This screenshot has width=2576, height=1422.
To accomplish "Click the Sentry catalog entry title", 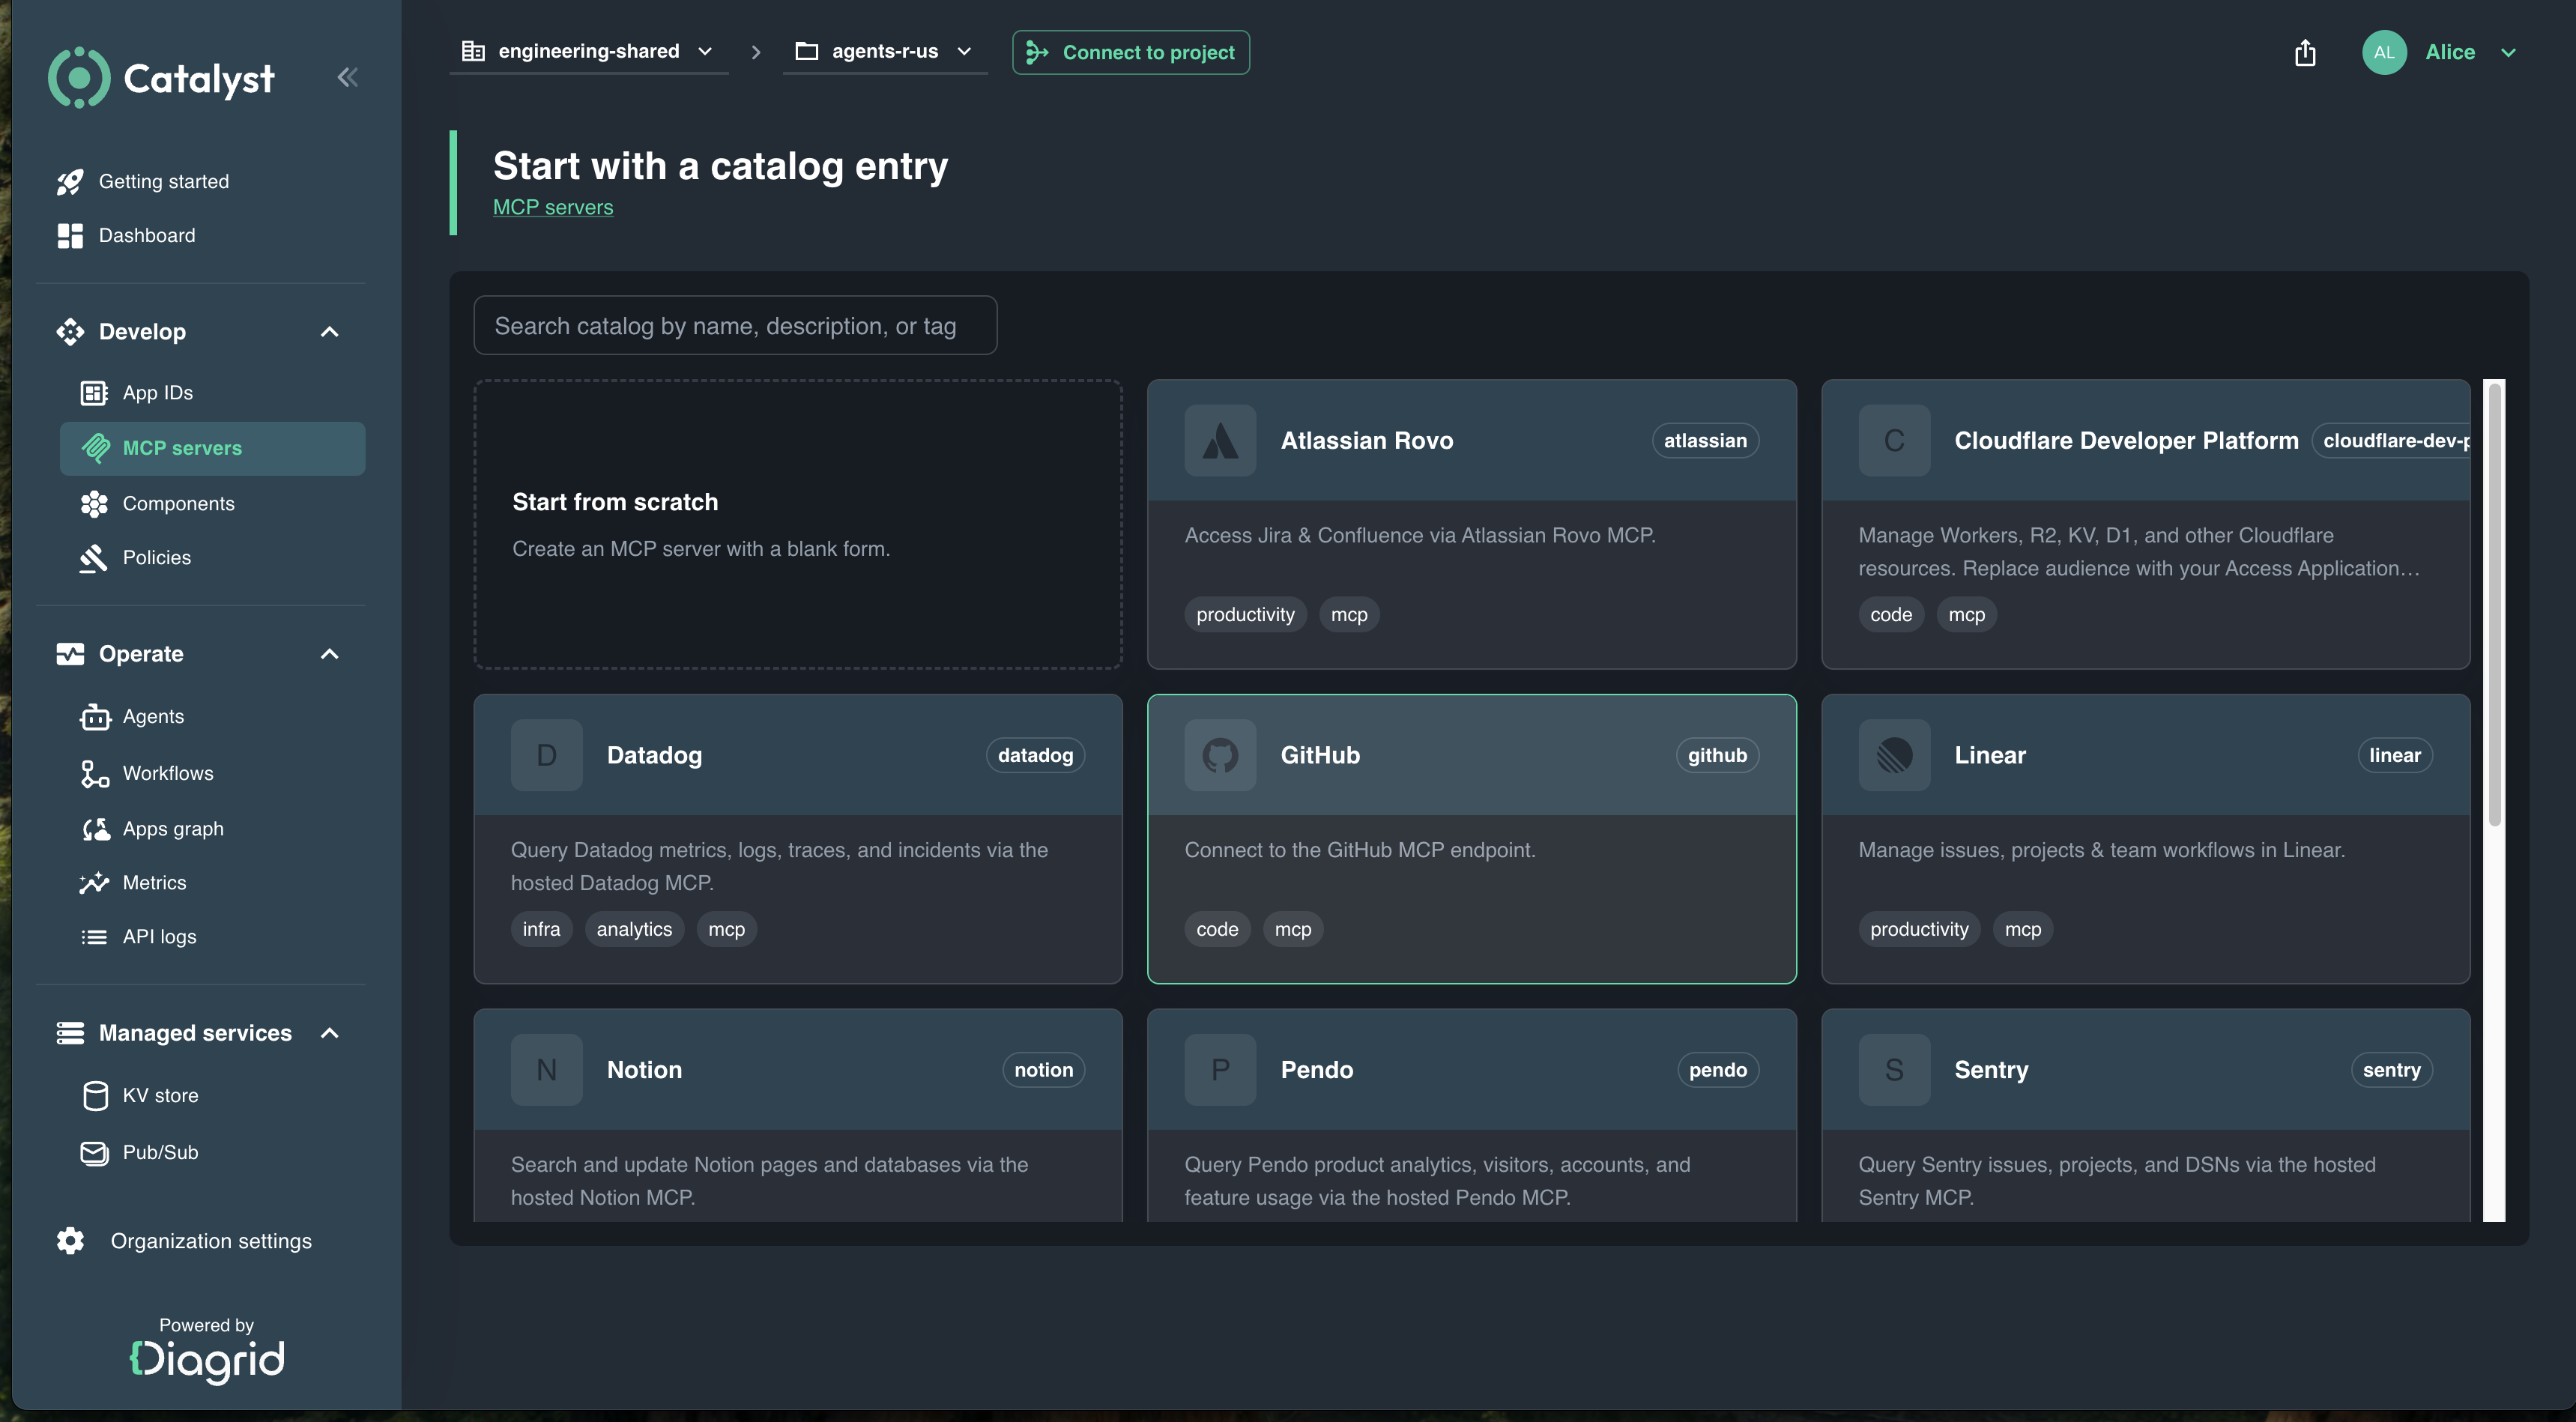I will tap(1991, 1070).
